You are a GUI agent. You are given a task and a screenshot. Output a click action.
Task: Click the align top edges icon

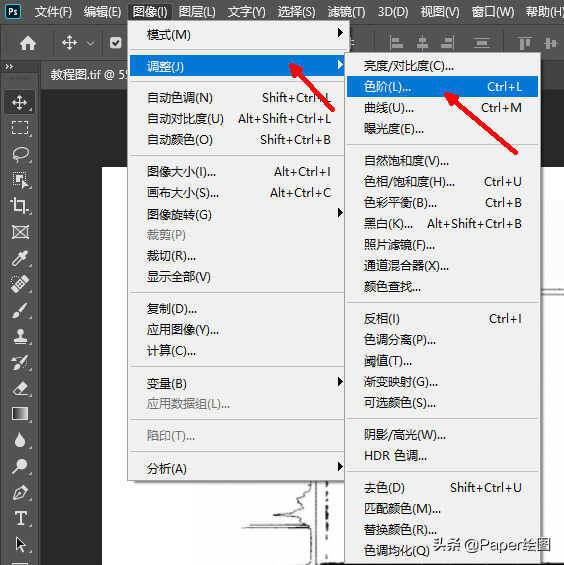[x=525, y=43]
